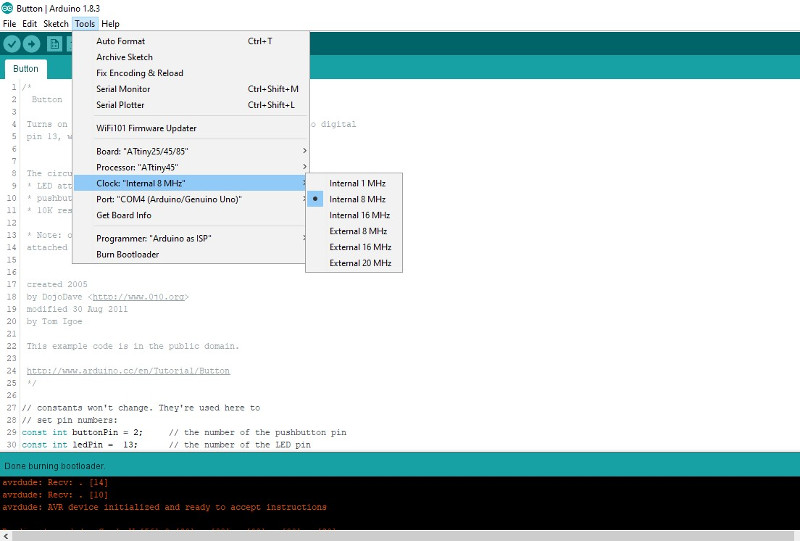800x541 pixels.
Task: Open the Edit menu
Action: pos(29,23)
